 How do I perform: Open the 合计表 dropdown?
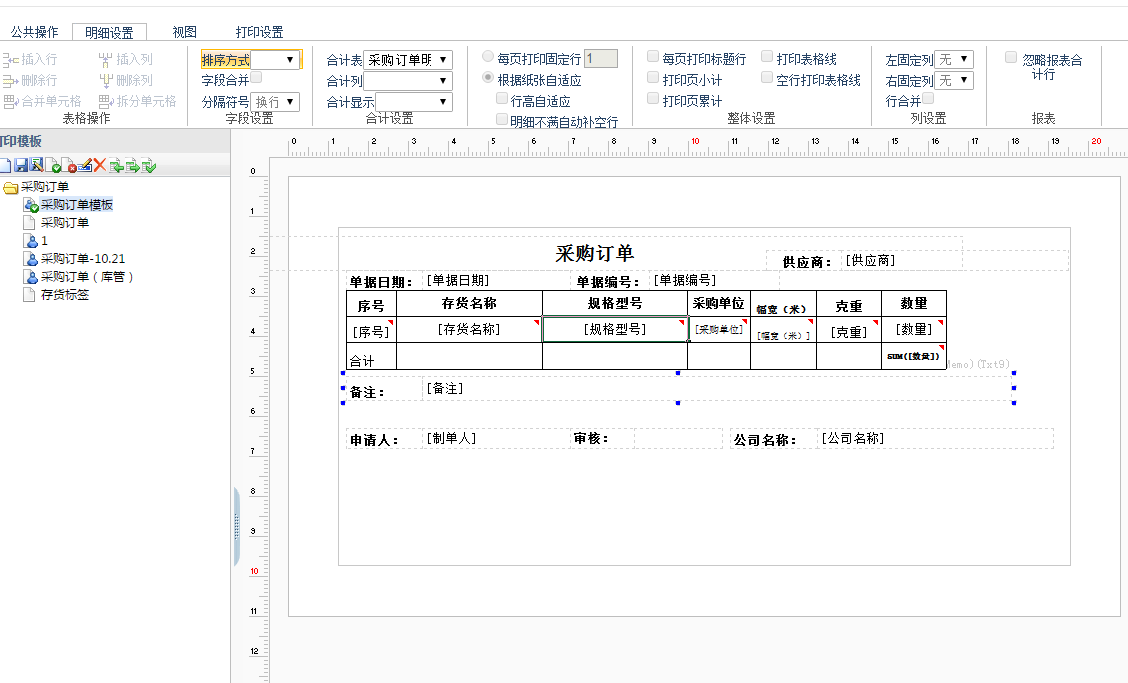pyautogui.click(x=407, y=60)
